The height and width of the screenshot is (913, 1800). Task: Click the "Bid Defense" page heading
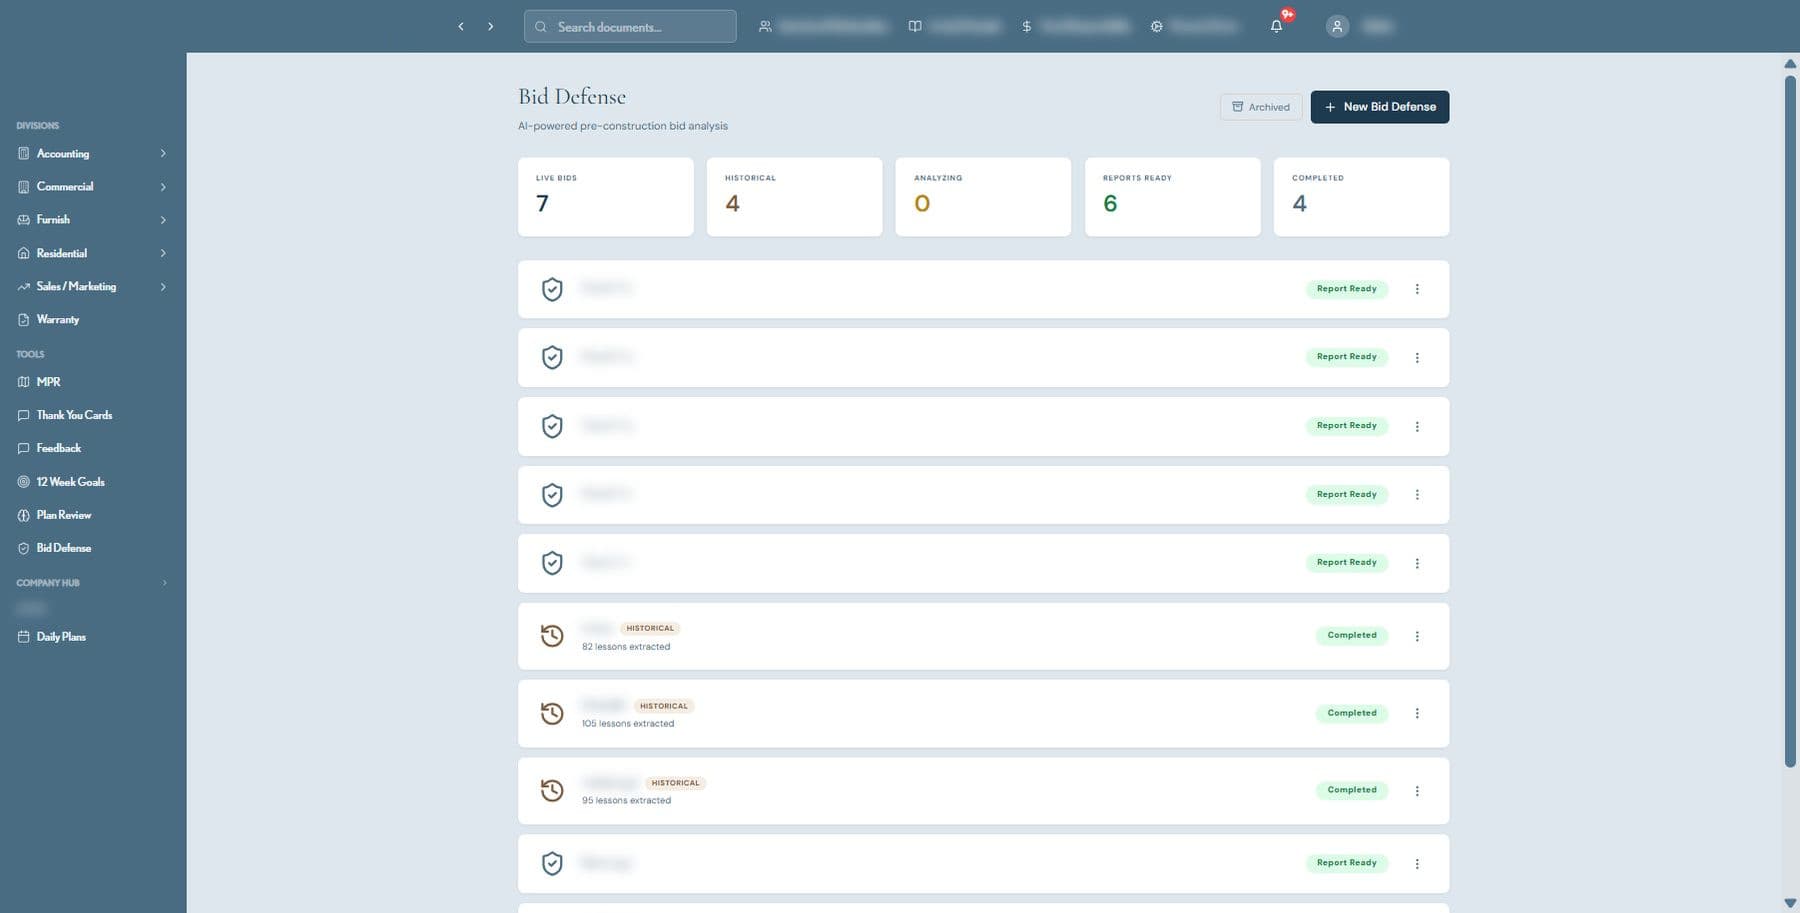572,97
